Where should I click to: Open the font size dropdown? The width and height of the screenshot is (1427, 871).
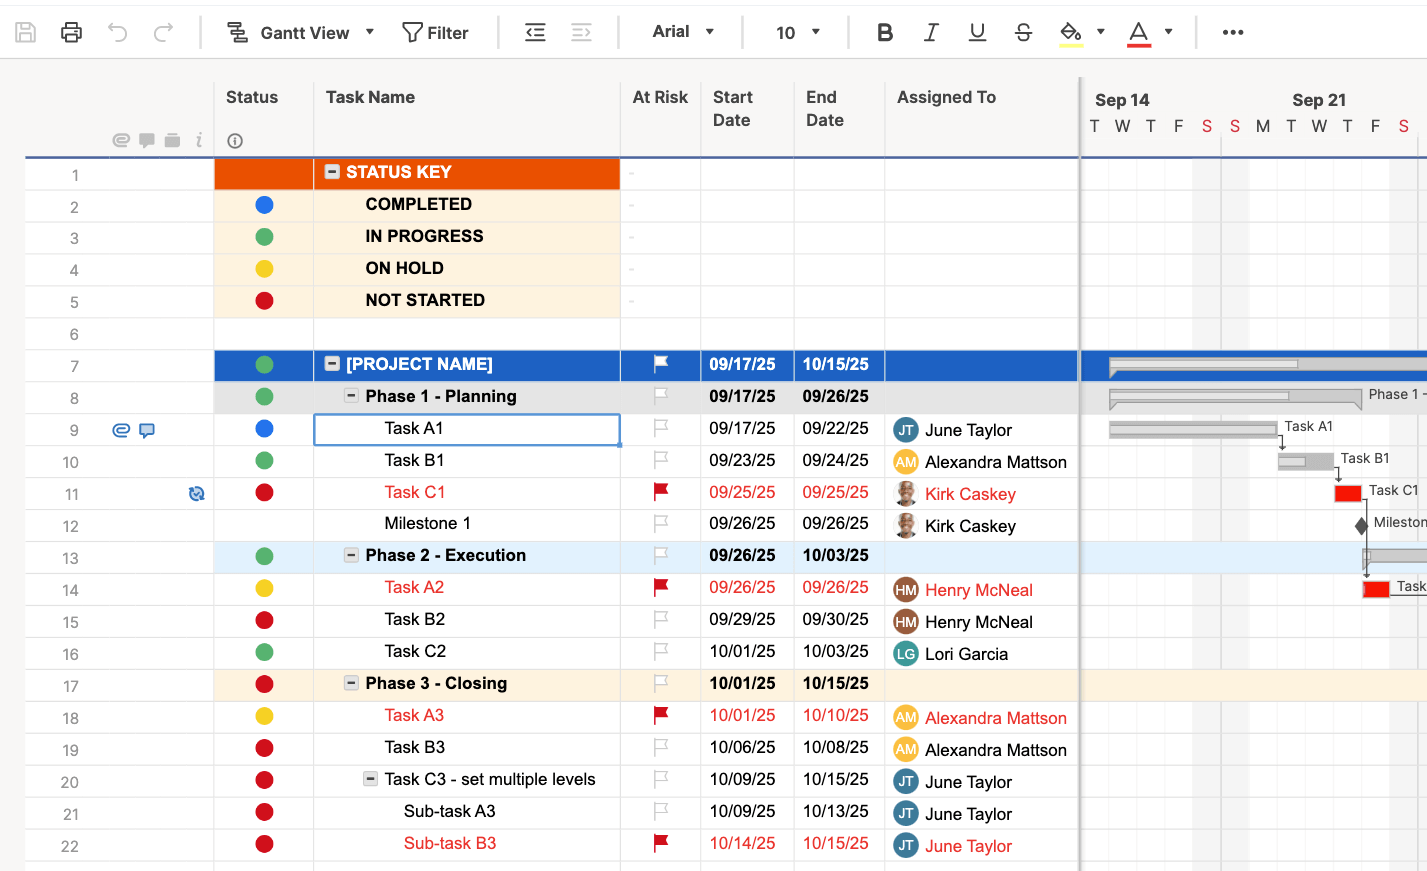(x=797, y=32)
